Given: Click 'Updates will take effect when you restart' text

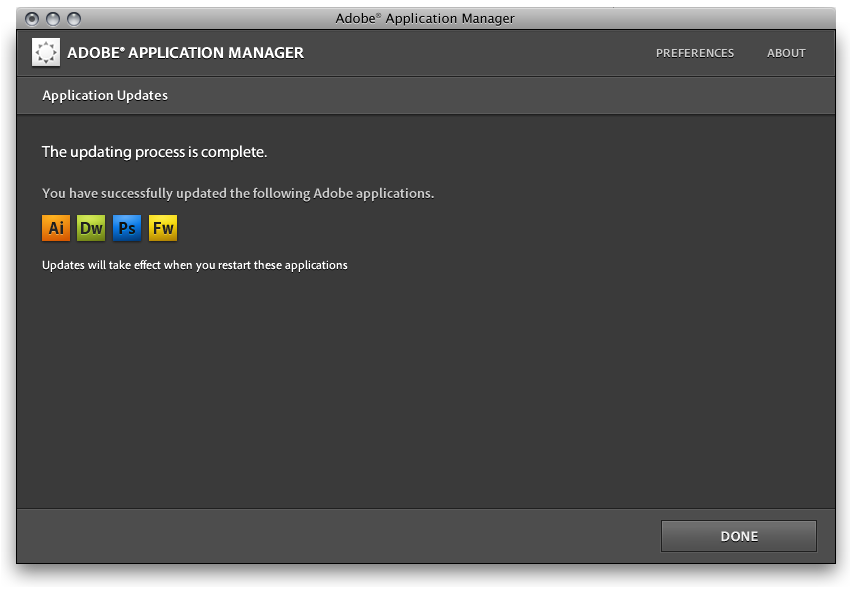Looking at the screenshot, I should click(x=195, y=265).
